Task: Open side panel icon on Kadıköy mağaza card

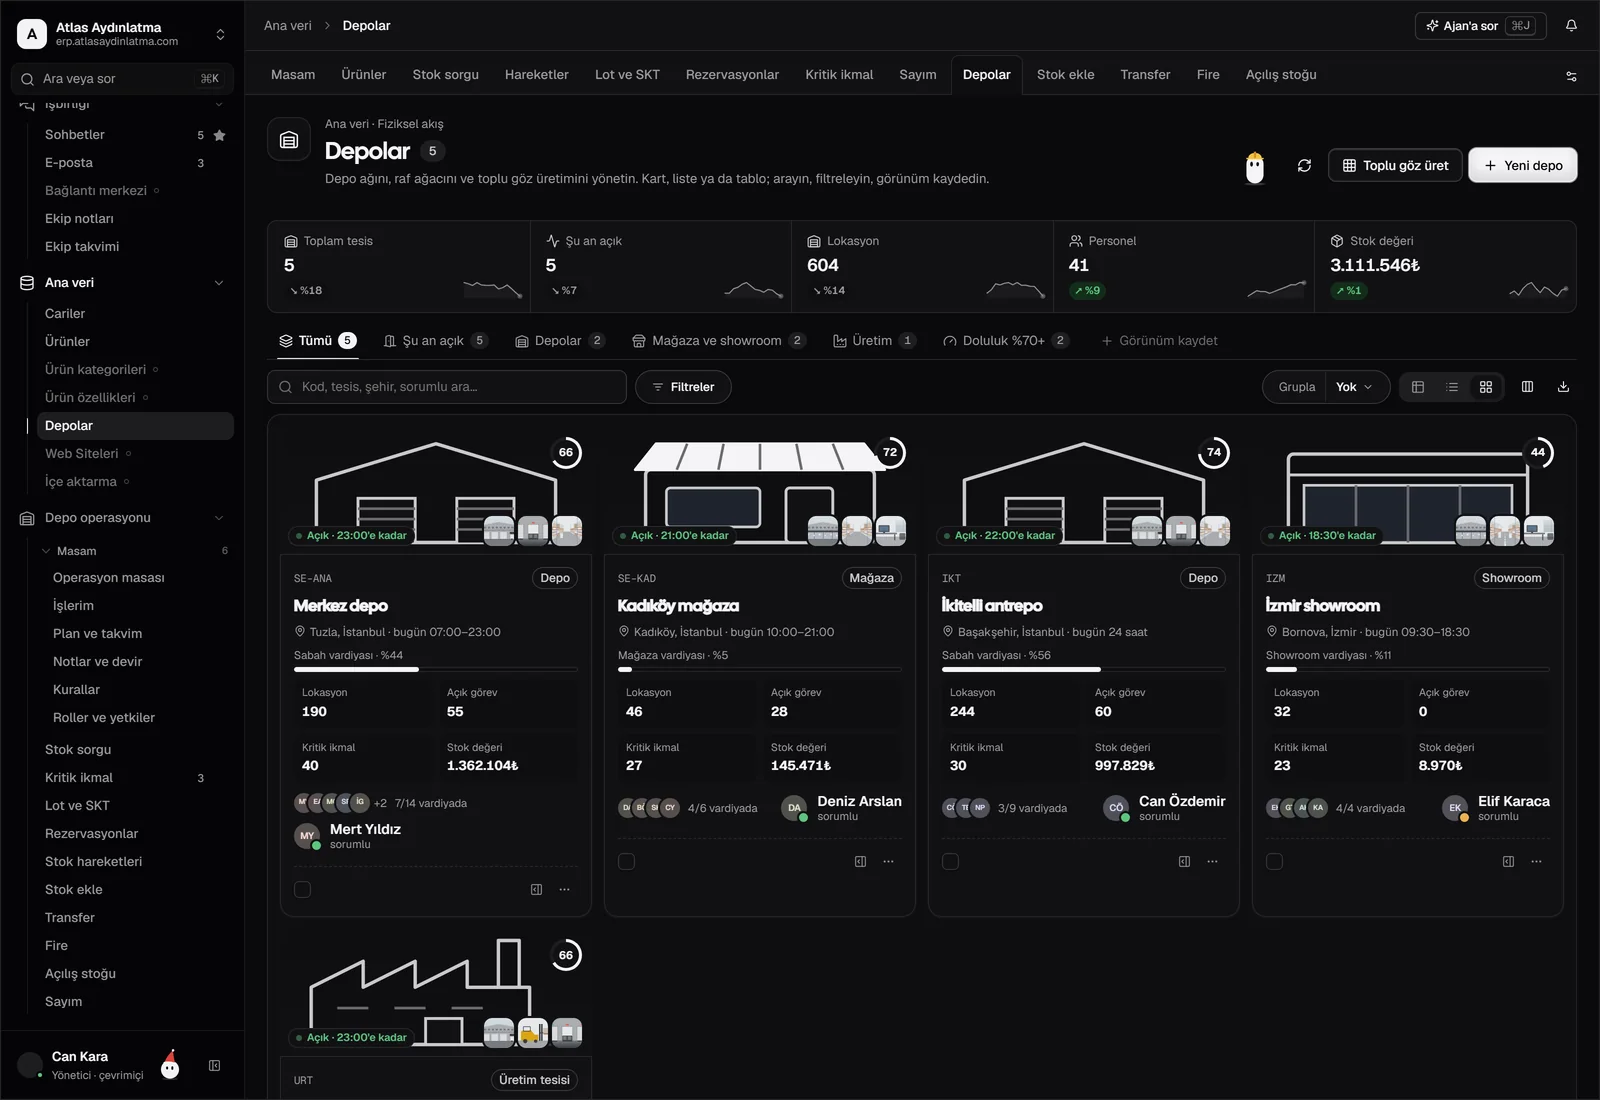Action: point(860,861)
